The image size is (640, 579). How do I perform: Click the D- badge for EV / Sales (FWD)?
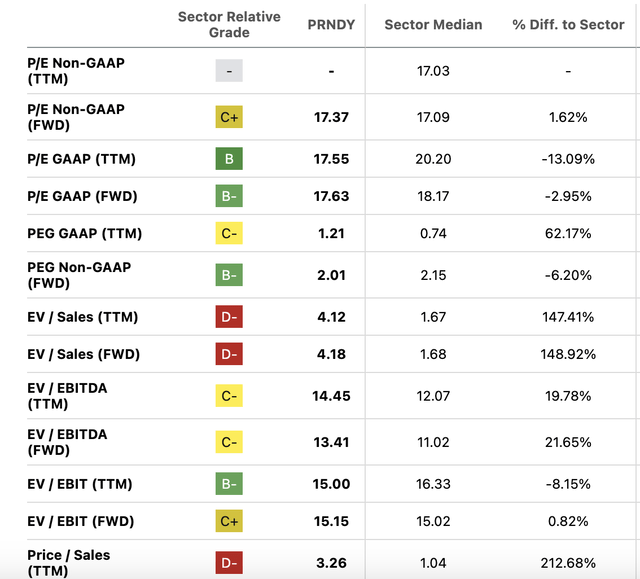(x=229, y=354)
